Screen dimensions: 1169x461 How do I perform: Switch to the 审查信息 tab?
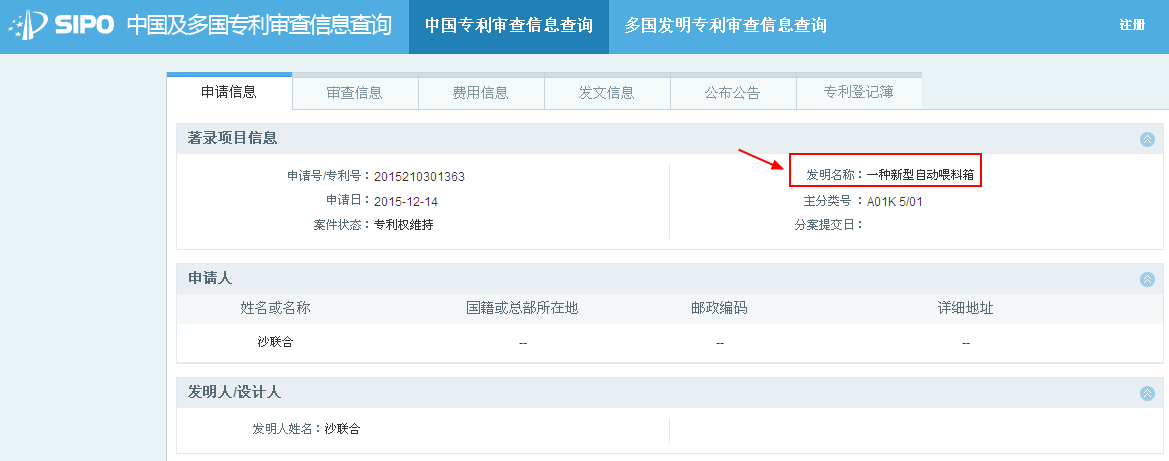pyautogui.click(x=355, y=93)
